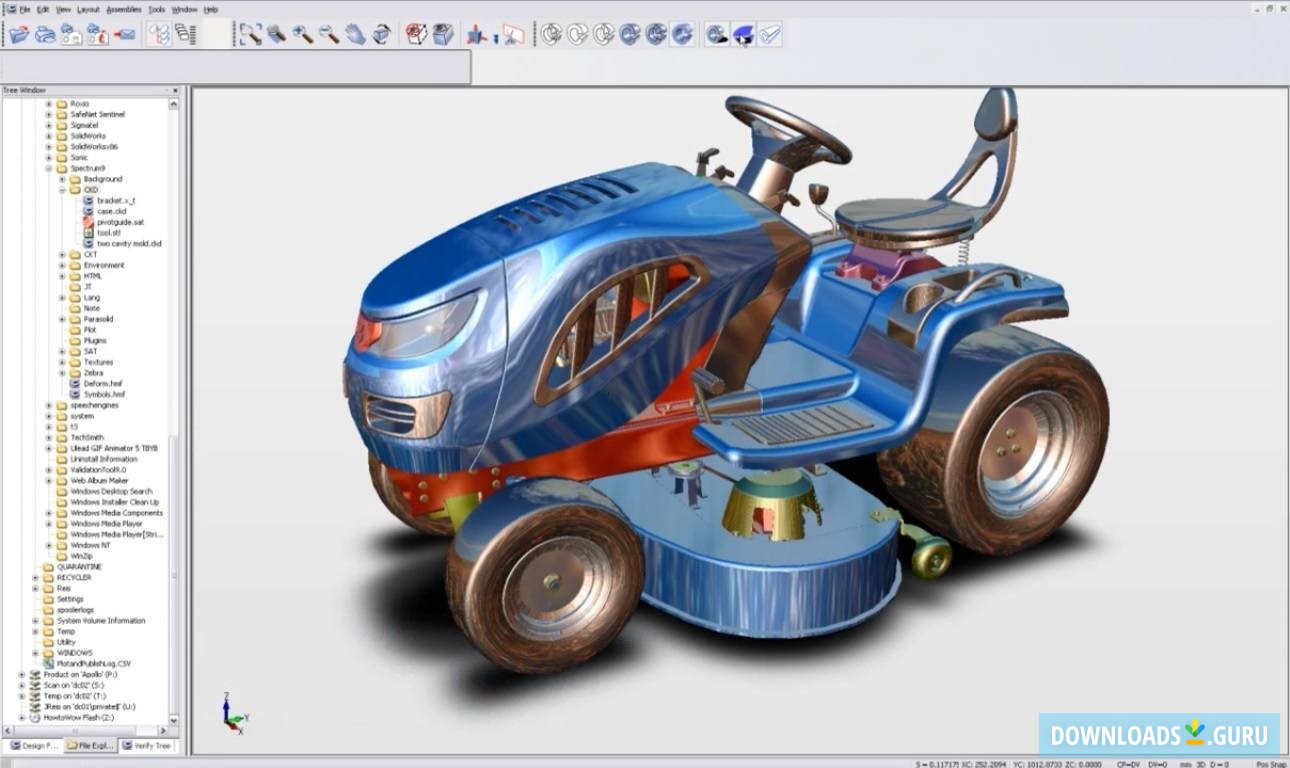Click the grey shaded cube icon
Image resolution: width=1290 pixels, height=768 pixels.
(x=442, y=34)
